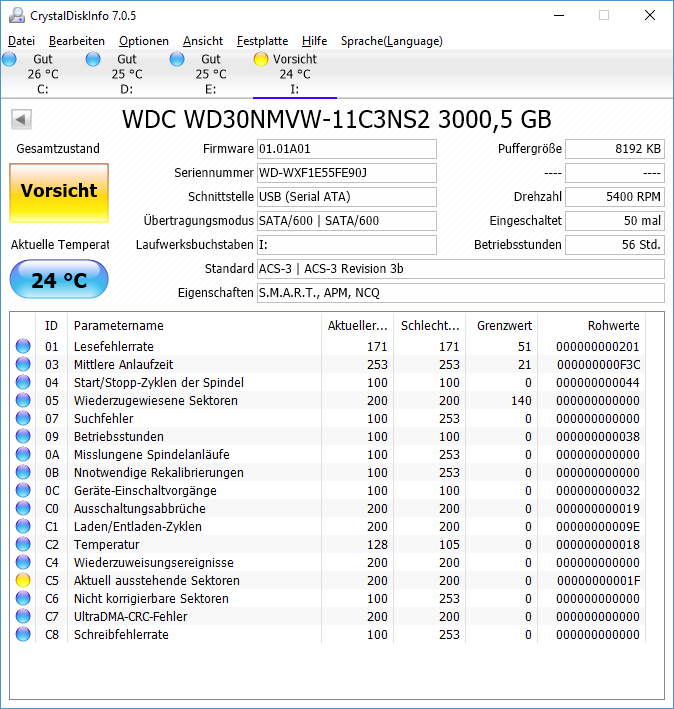Click raw value 000000000F3C

tap(598, 364)
